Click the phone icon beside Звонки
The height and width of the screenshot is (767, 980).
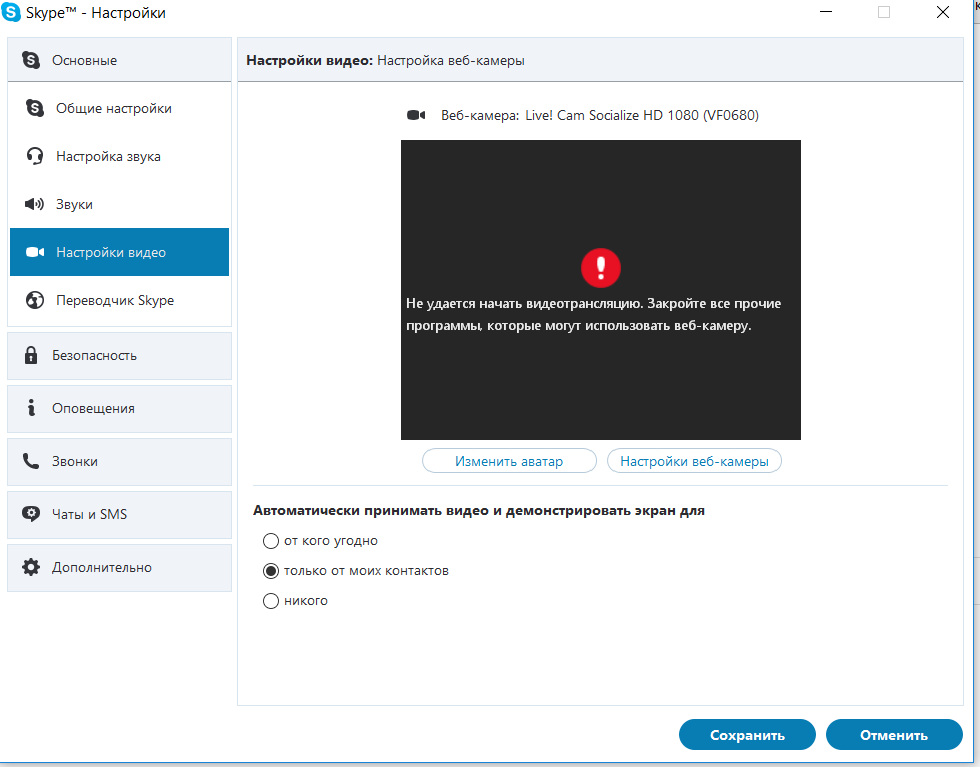[31, 461]
